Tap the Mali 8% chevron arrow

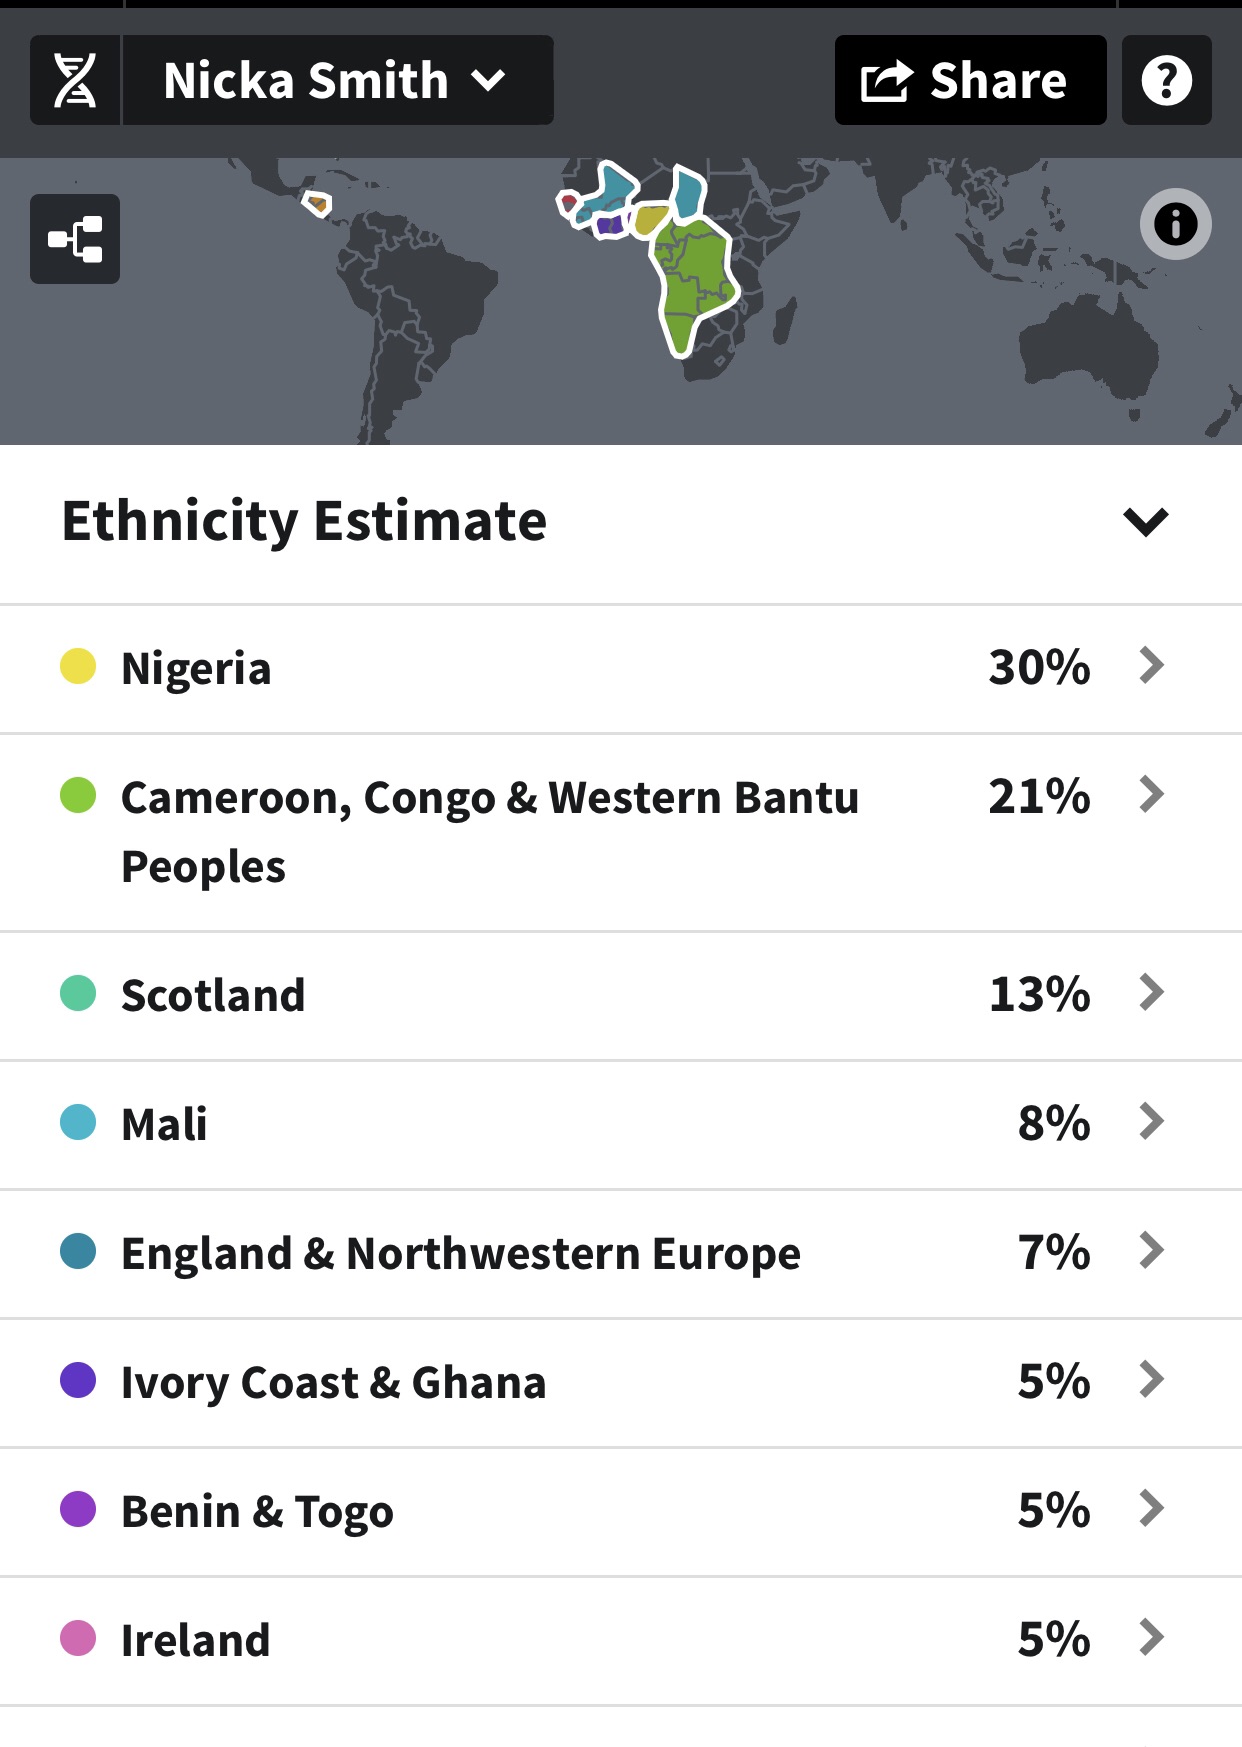(1152, 1122)
